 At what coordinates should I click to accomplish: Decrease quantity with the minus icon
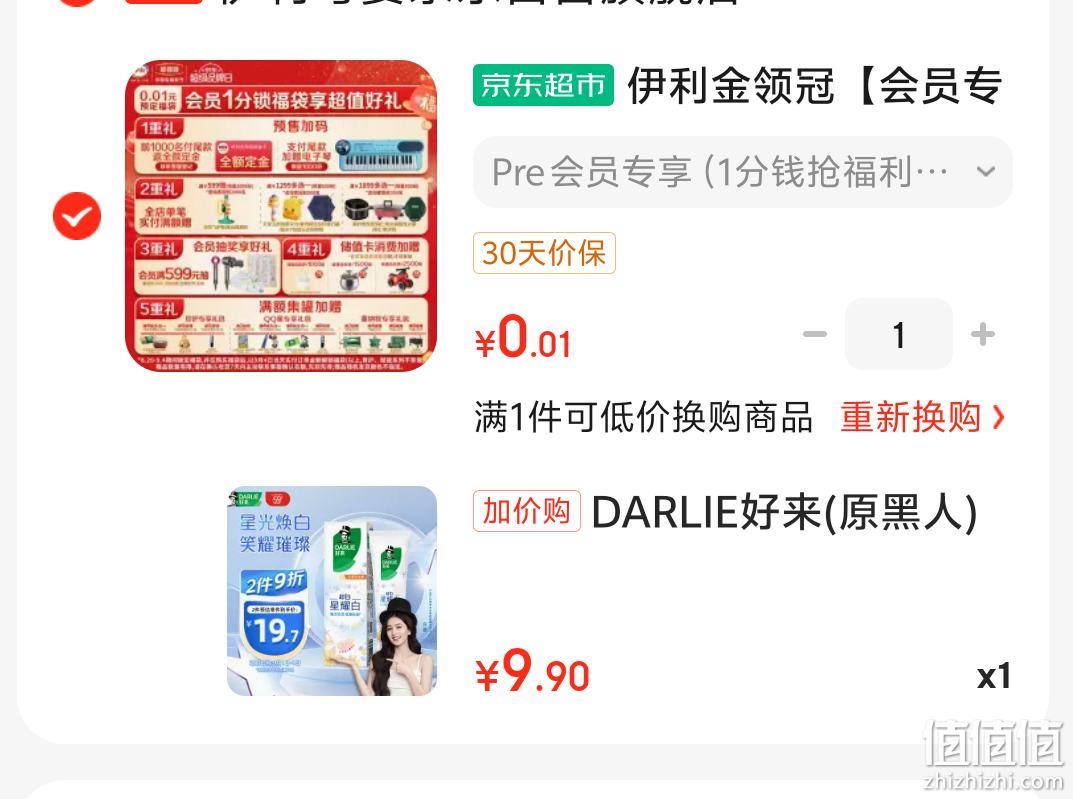[x=814, y=335]
